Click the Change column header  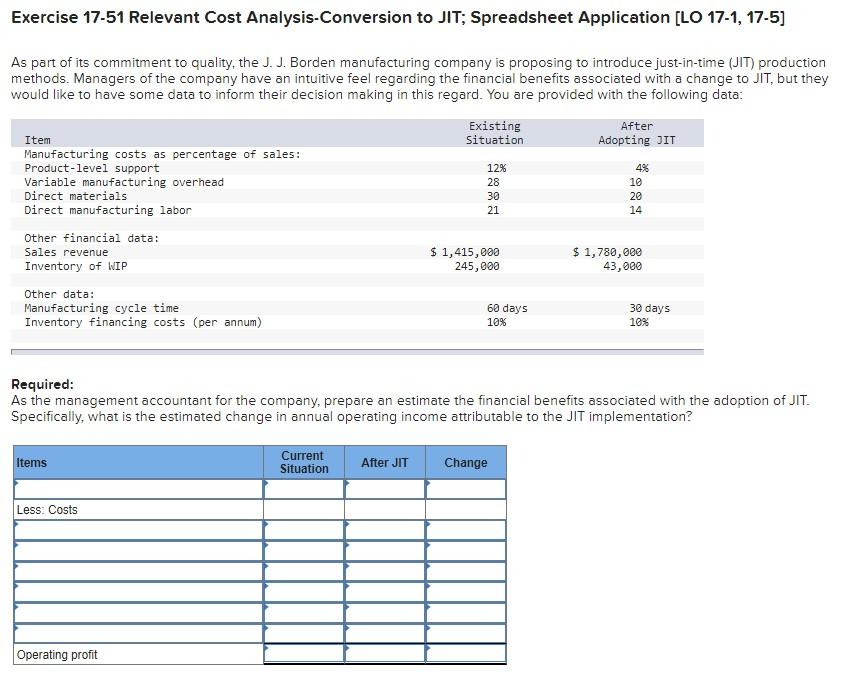point(465,462)
